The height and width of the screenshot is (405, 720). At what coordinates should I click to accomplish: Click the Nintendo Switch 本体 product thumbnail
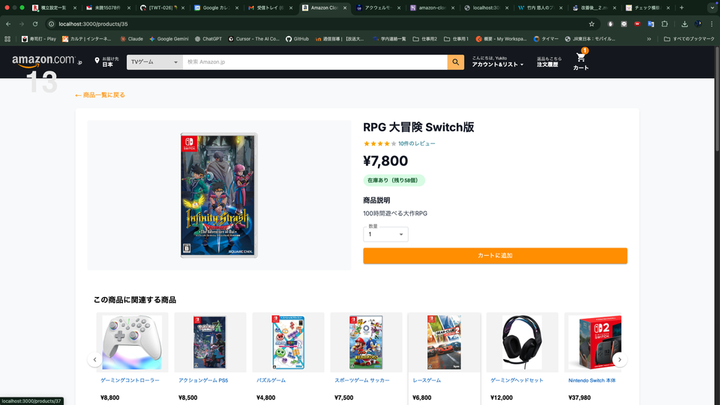(x=595, y=342)
